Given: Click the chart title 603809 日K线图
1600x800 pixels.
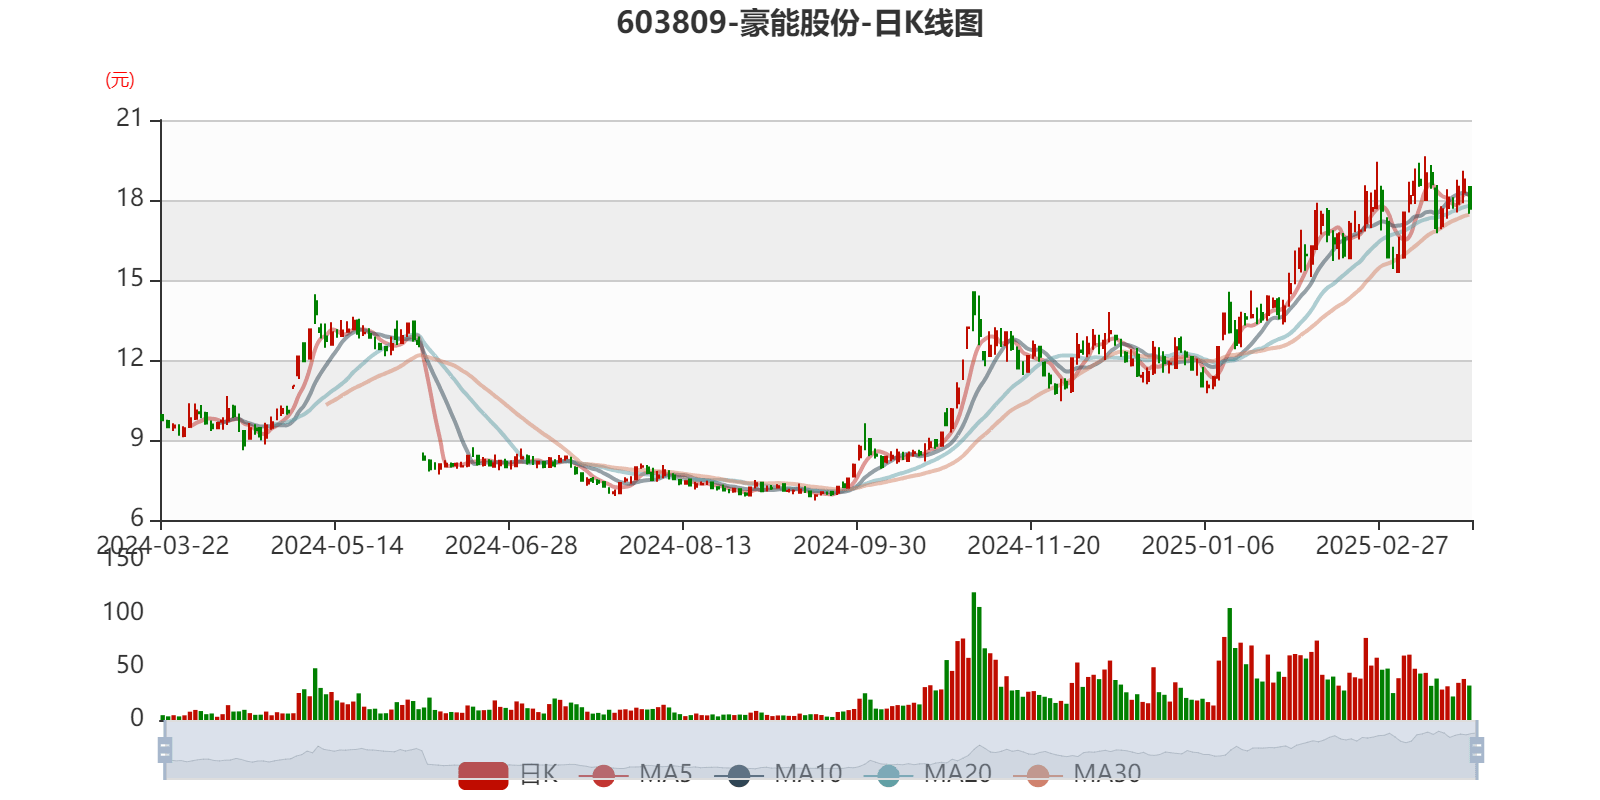Looking at the screenshot, I should coord(799,23).
